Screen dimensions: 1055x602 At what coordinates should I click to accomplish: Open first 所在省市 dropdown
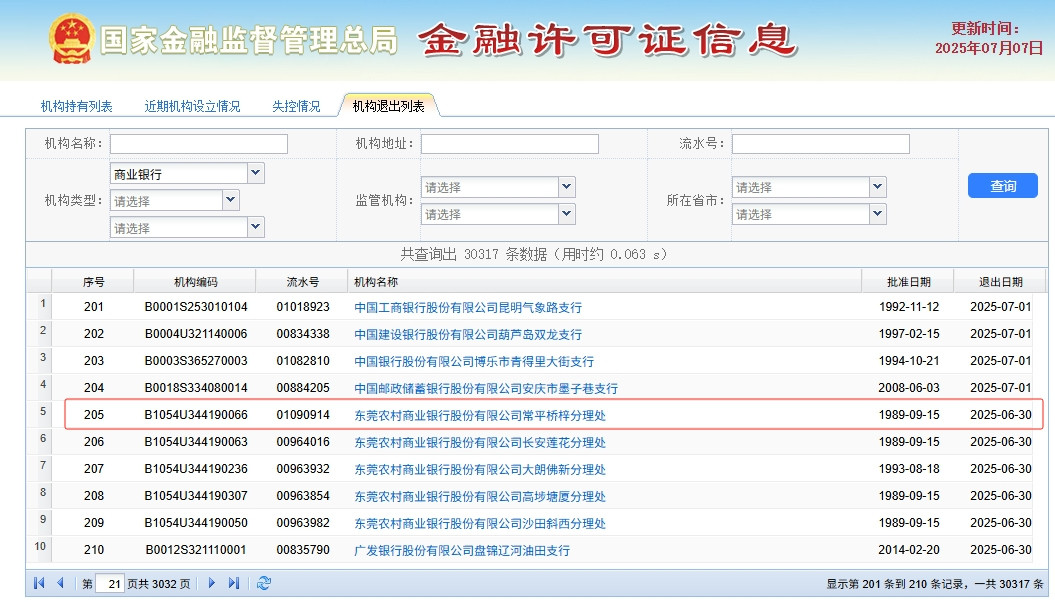pos(877,187)
